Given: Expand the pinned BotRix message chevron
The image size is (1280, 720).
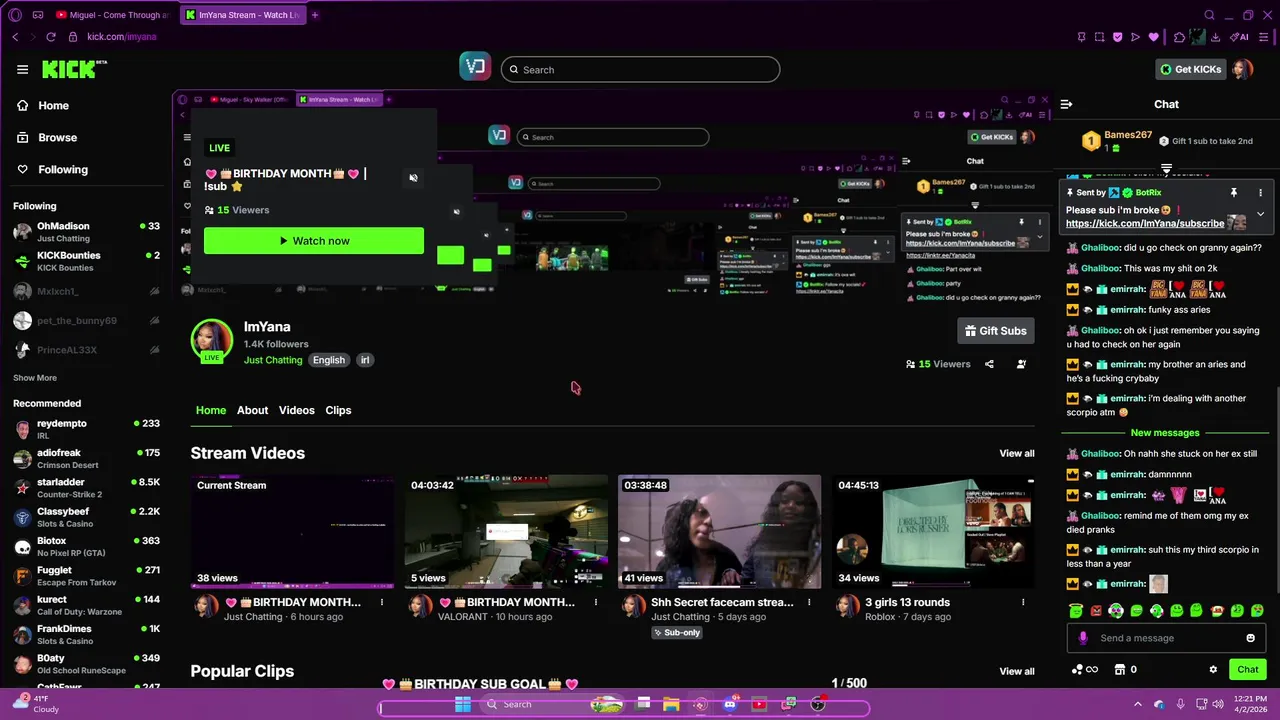Looking at the screenshot, I should [x=1260, y=214].
